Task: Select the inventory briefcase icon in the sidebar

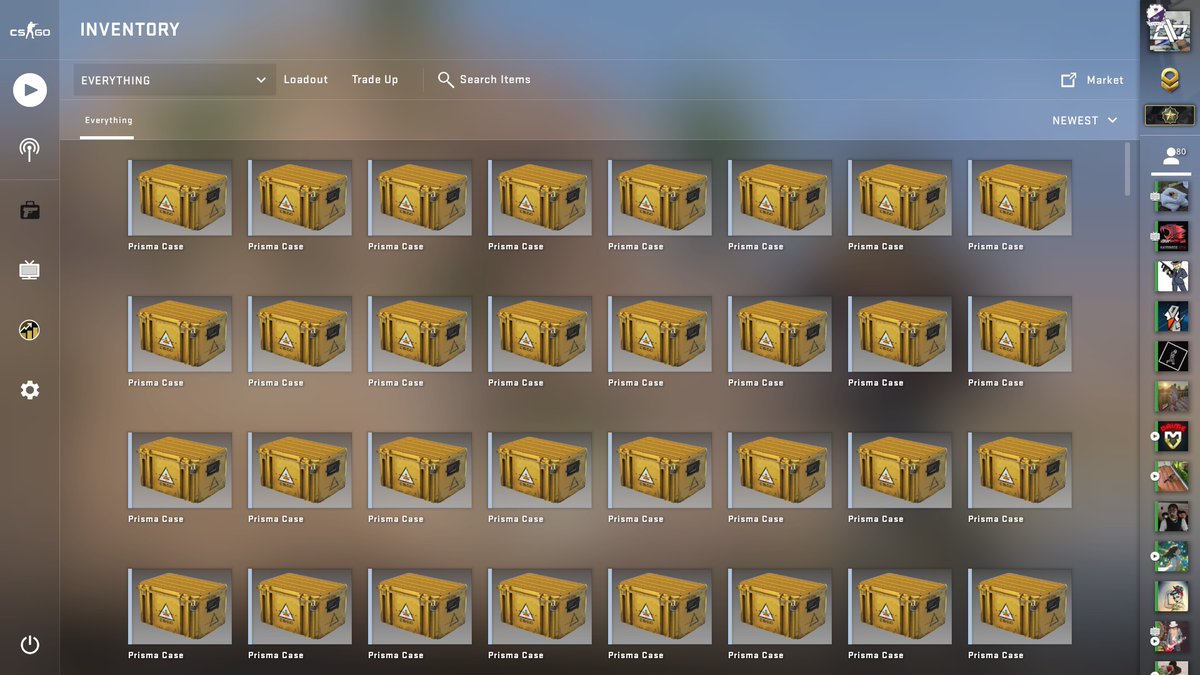Action: pyautogui.click(x=30, y=210)
